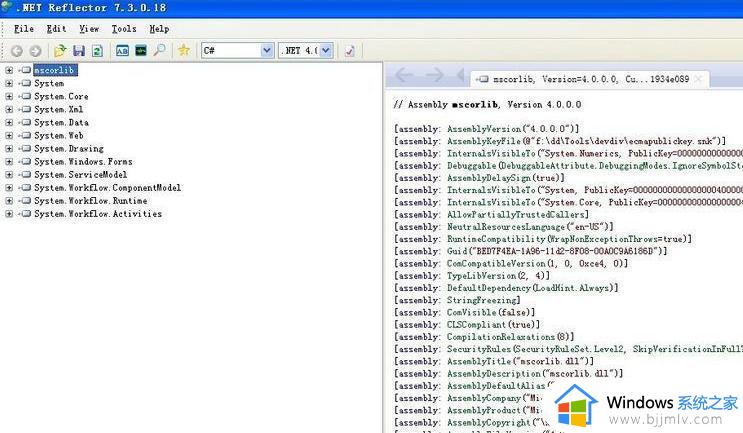Click the CLSCompliant attribute link
This screenshot has width=743, height=433.
click(x=476, y=325)
